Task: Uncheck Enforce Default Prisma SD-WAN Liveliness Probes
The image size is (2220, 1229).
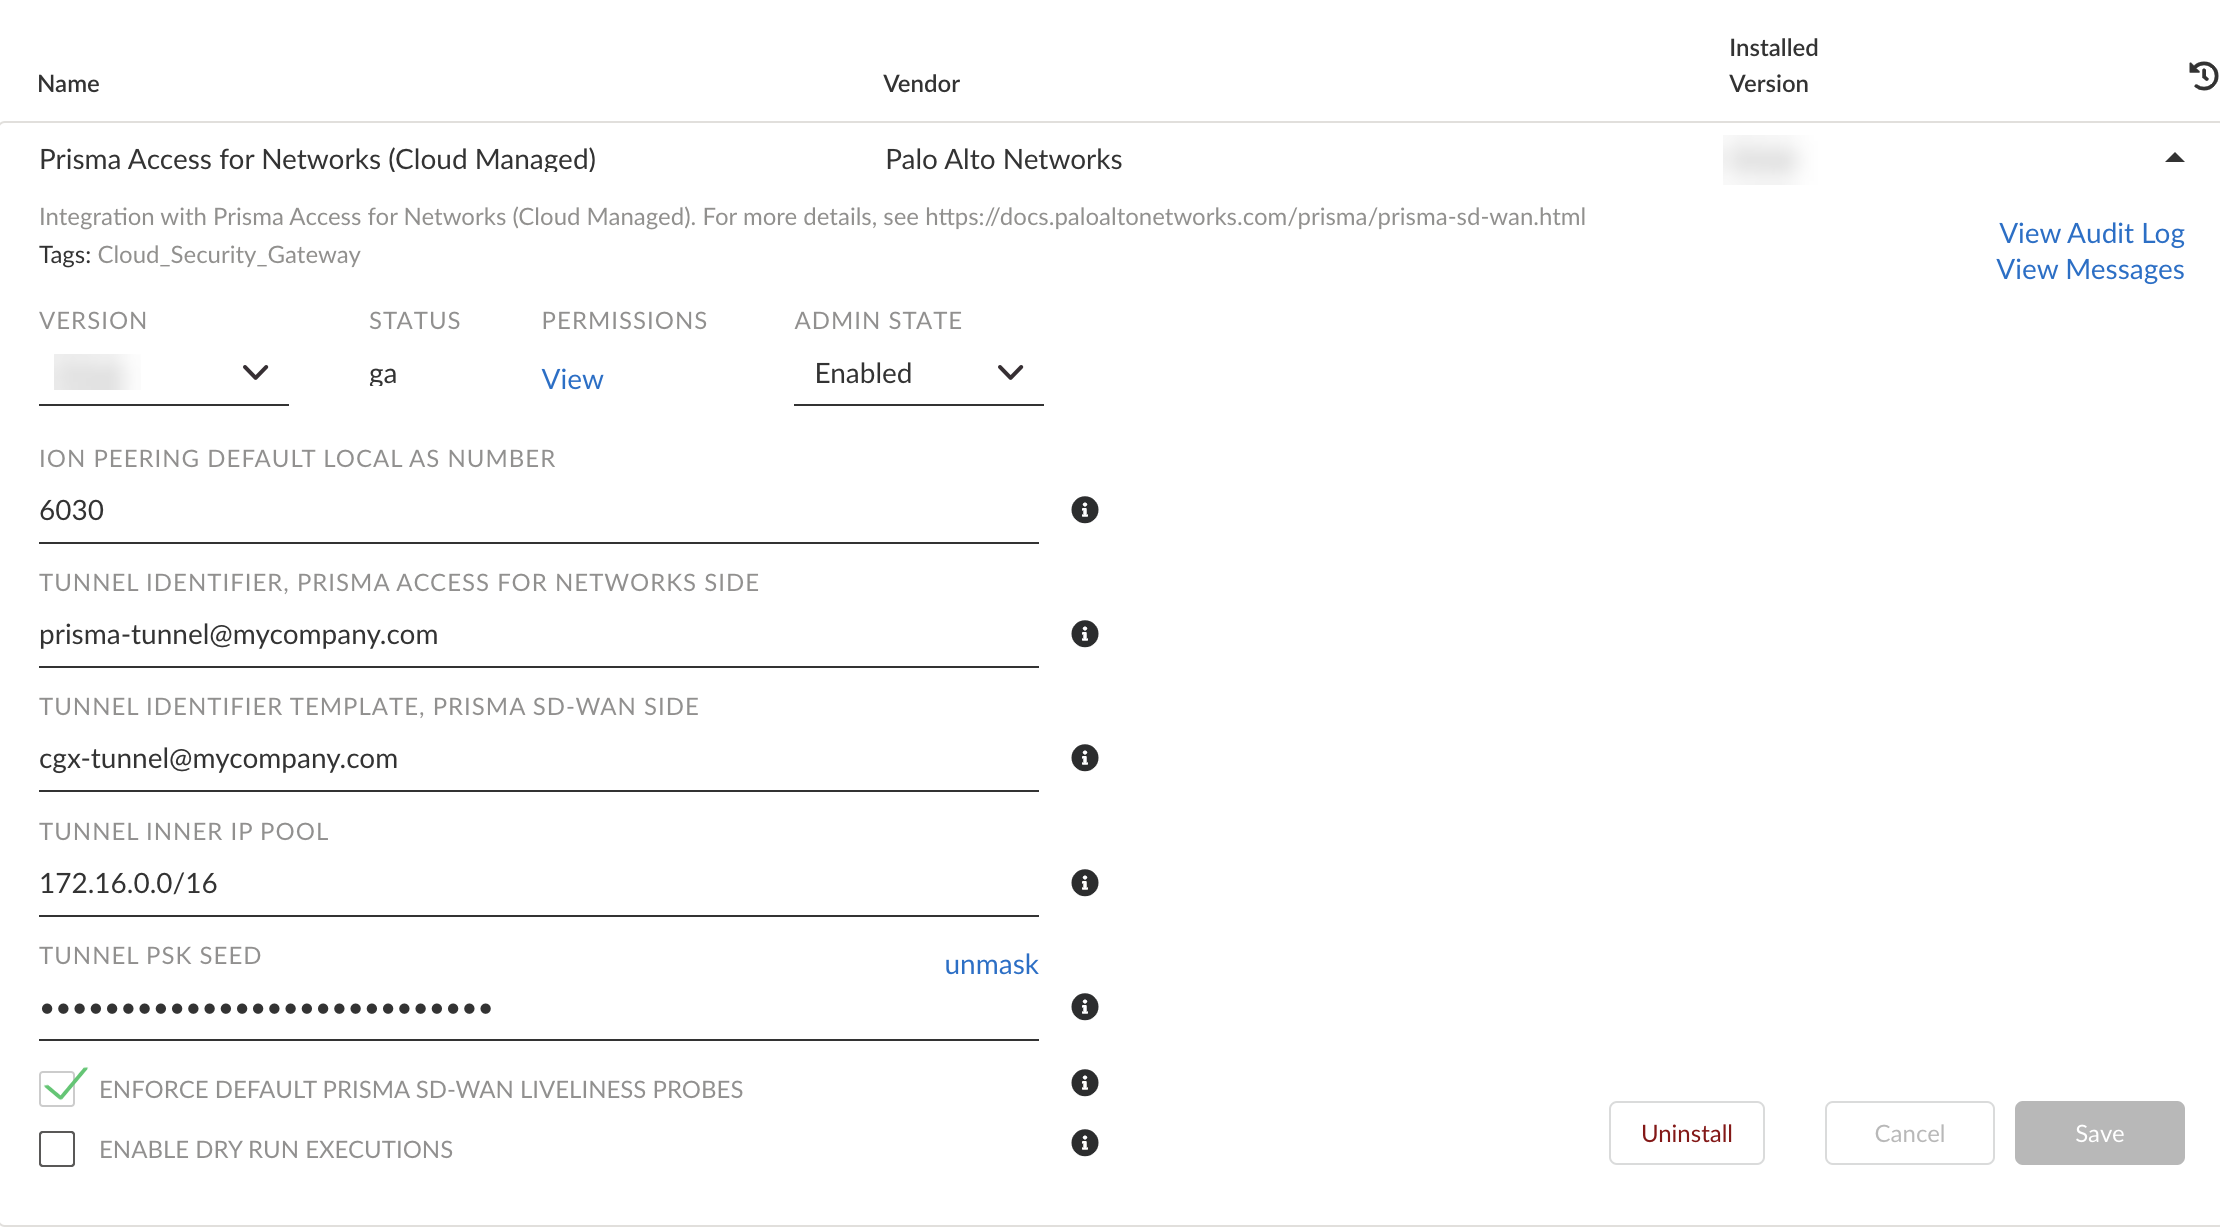Action: (x=58, y=1088)
